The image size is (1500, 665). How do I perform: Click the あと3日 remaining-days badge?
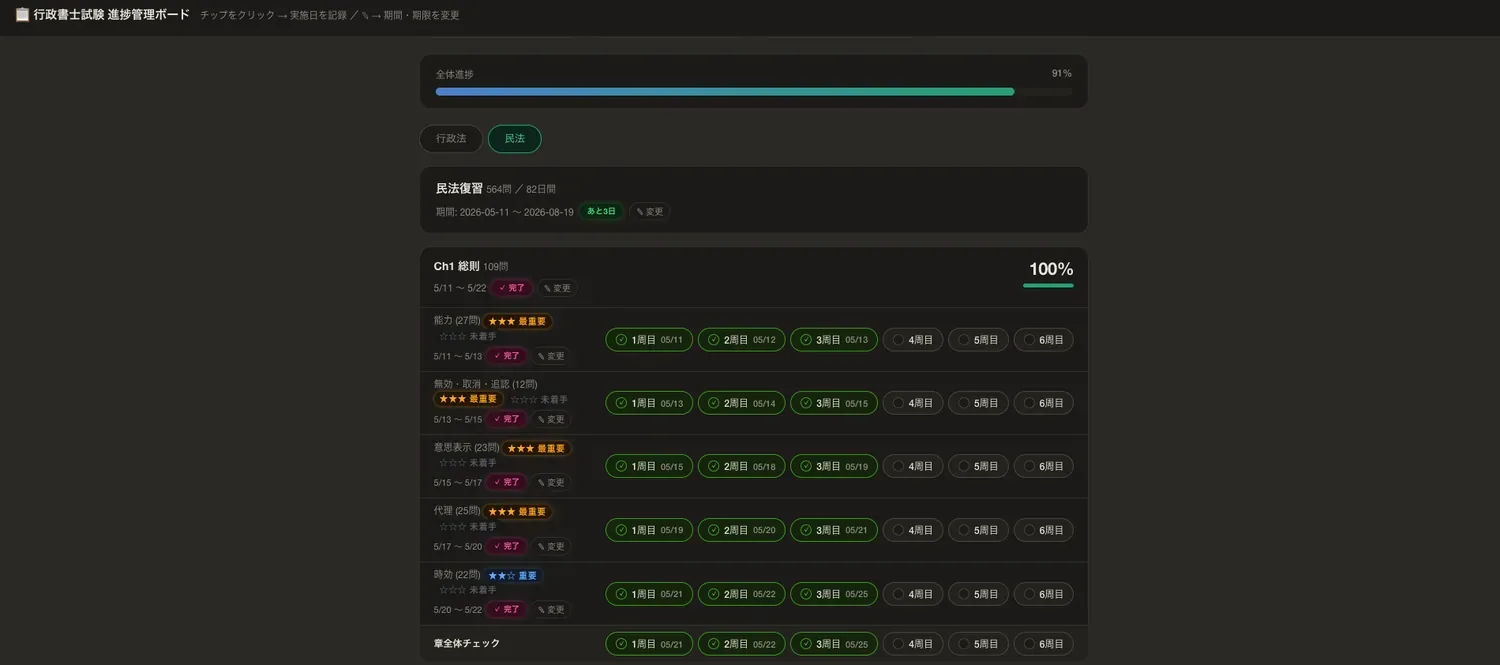pyautogui.click(x=601, y=212)
